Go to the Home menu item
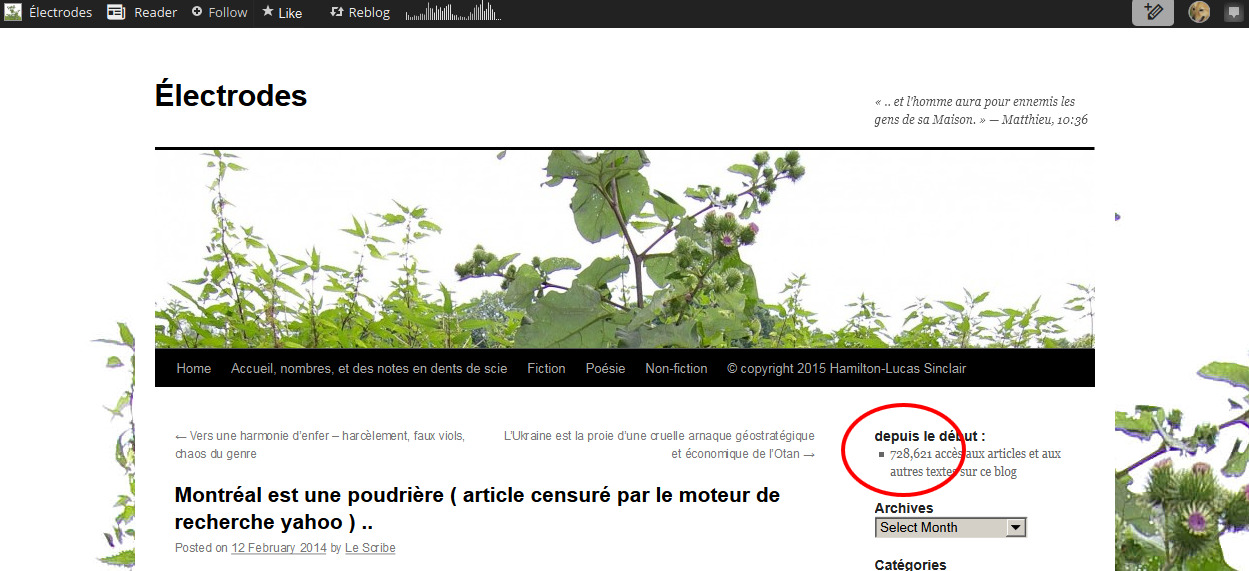1249x571 pixels. (x=193, y=368)
